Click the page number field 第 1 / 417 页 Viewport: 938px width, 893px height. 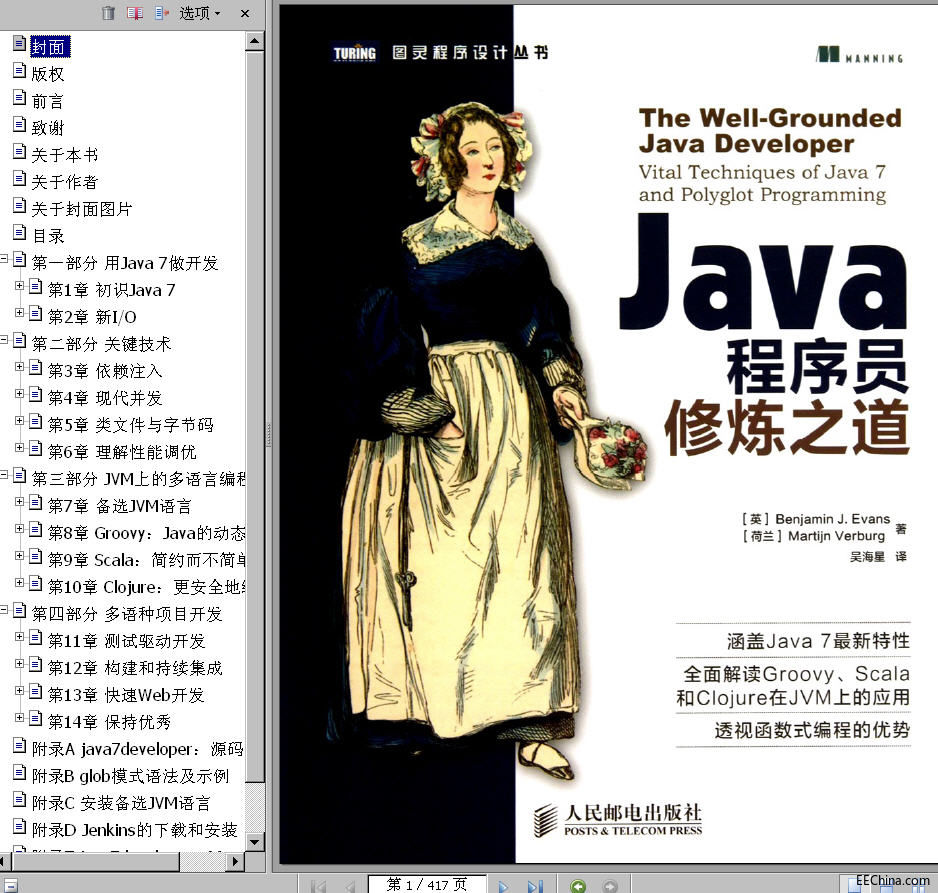[x=427, y=884]
